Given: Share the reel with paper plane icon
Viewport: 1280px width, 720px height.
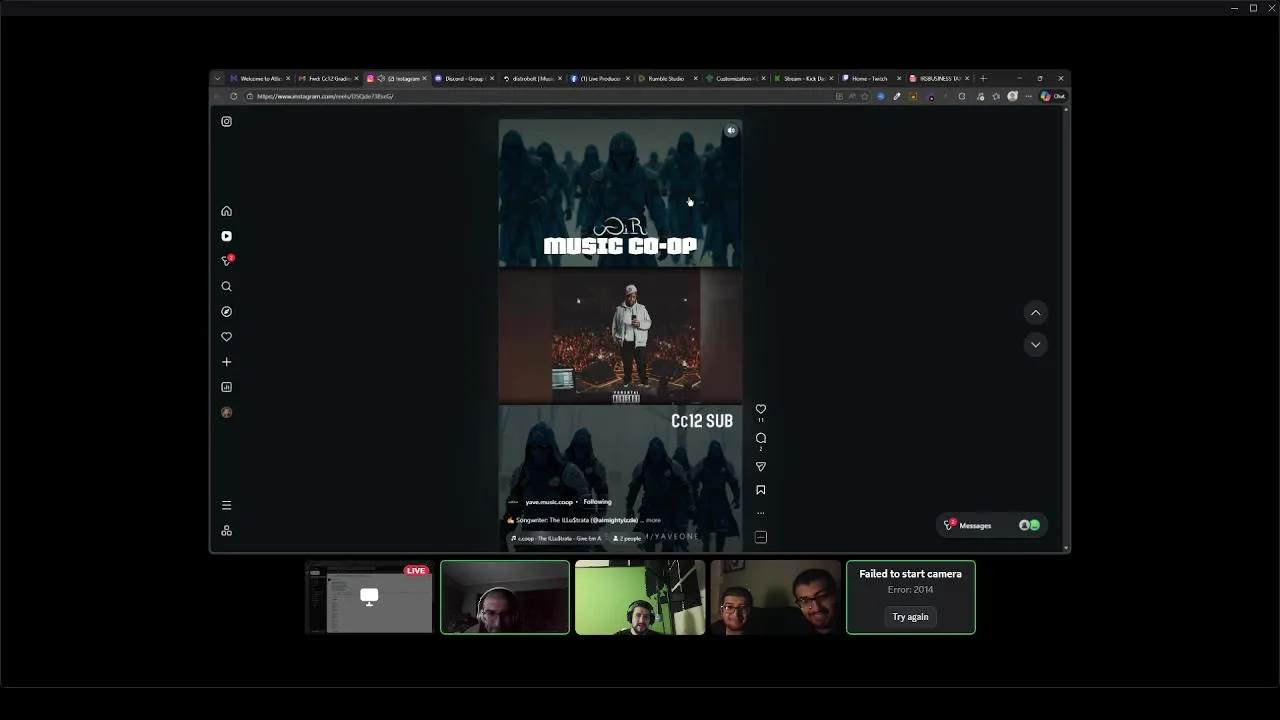Looking at the screenshot, I should (760, 467).
